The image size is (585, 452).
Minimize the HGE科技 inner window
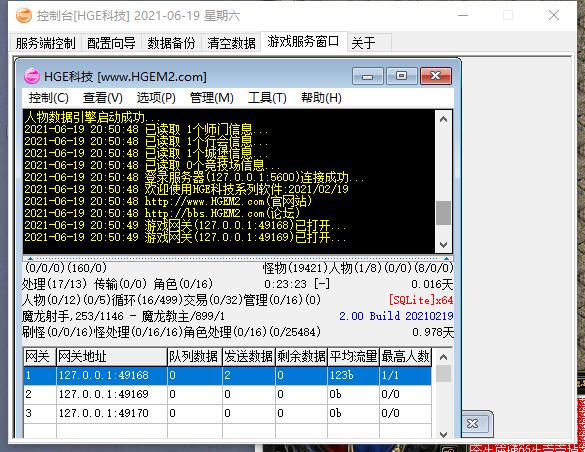[367, 76]
